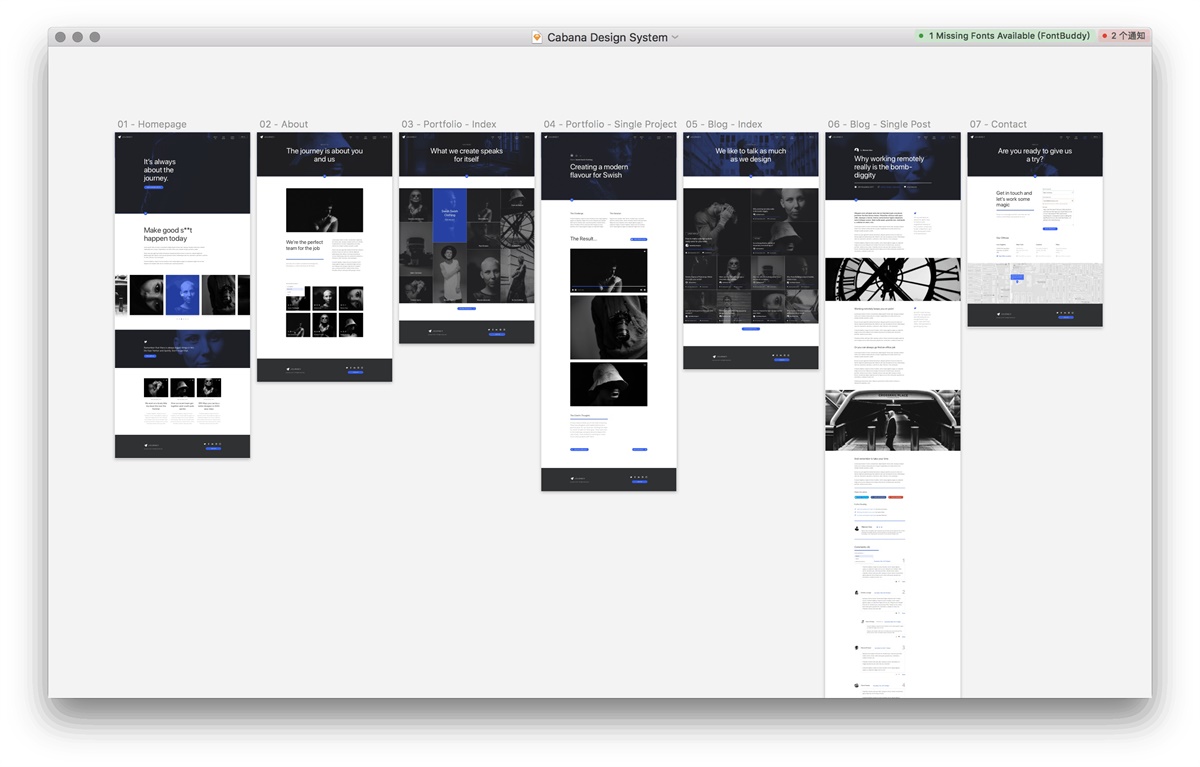
Task: Open the Missing Fonts Available FontBuddy notice
Action: tap(1004, 36)
